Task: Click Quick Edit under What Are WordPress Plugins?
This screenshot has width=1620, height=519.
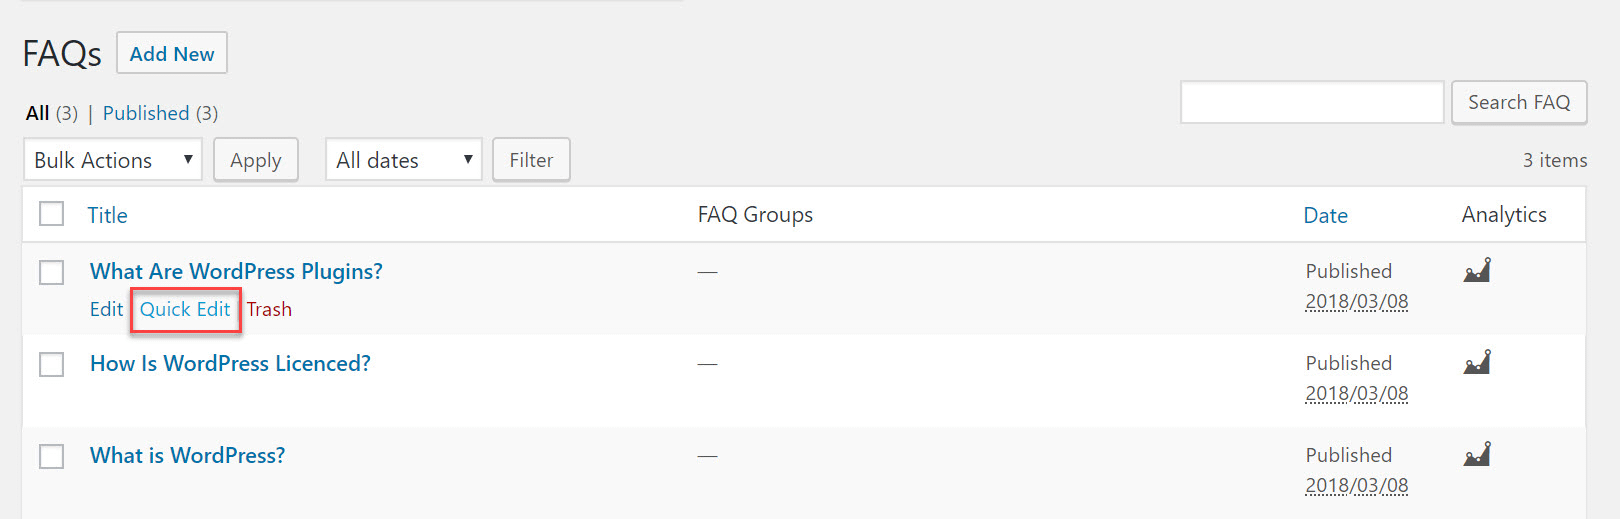Action: click(185, 309)
